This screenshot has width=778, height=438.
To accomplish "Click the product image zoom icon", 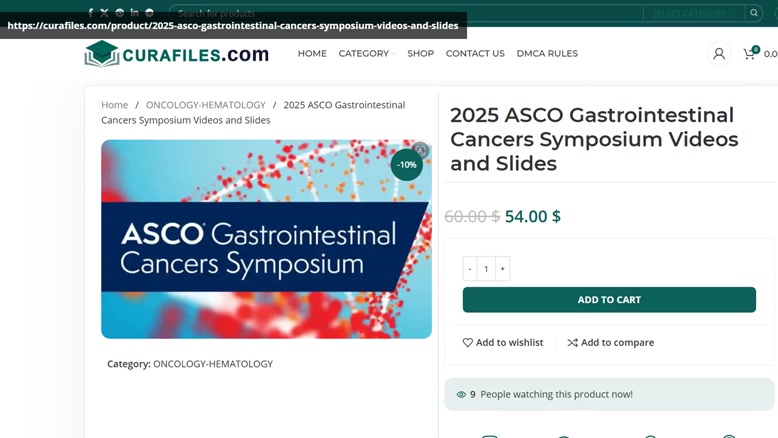I will [420, 150].
